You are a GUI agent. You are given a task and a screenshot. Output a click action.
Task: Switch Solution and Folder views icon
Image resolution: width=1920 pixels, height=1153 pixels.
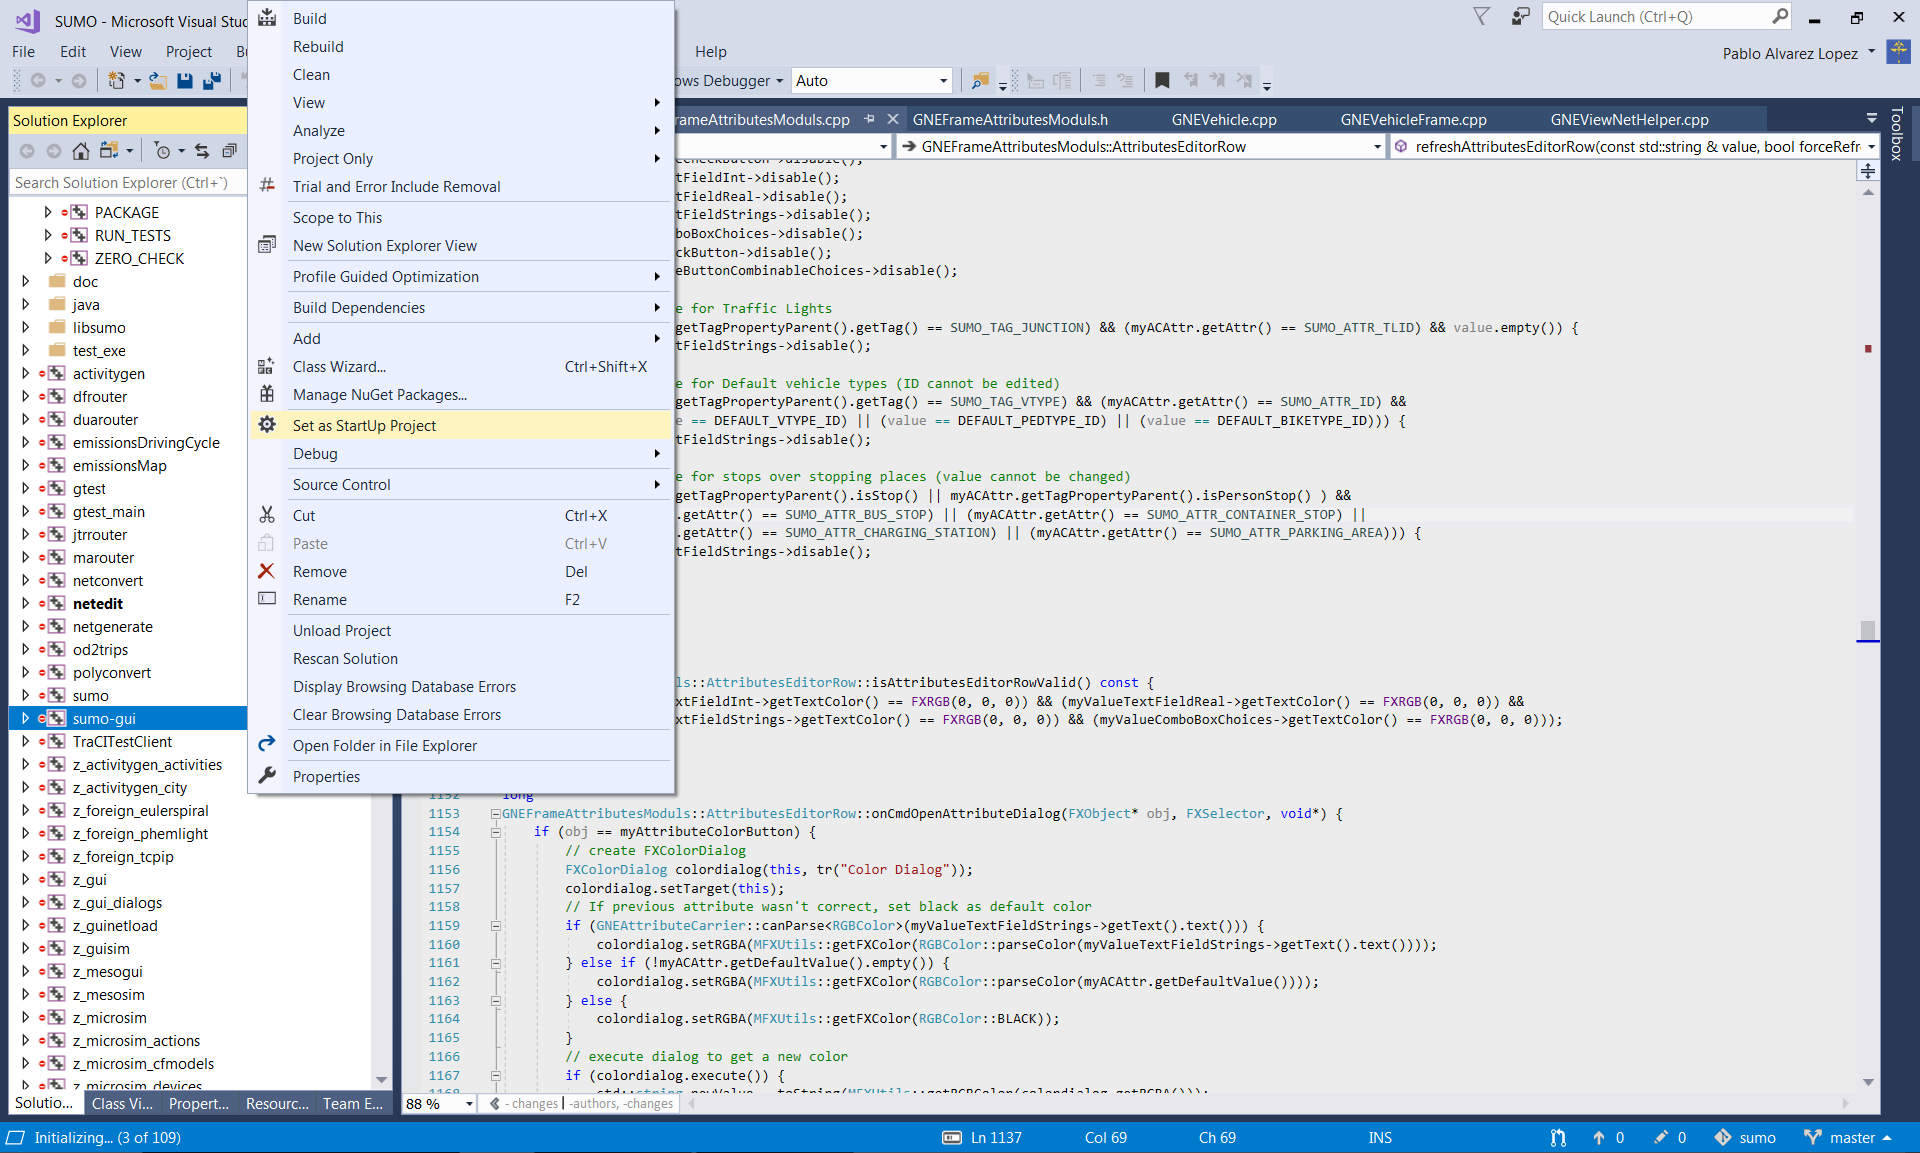point(109,150)
